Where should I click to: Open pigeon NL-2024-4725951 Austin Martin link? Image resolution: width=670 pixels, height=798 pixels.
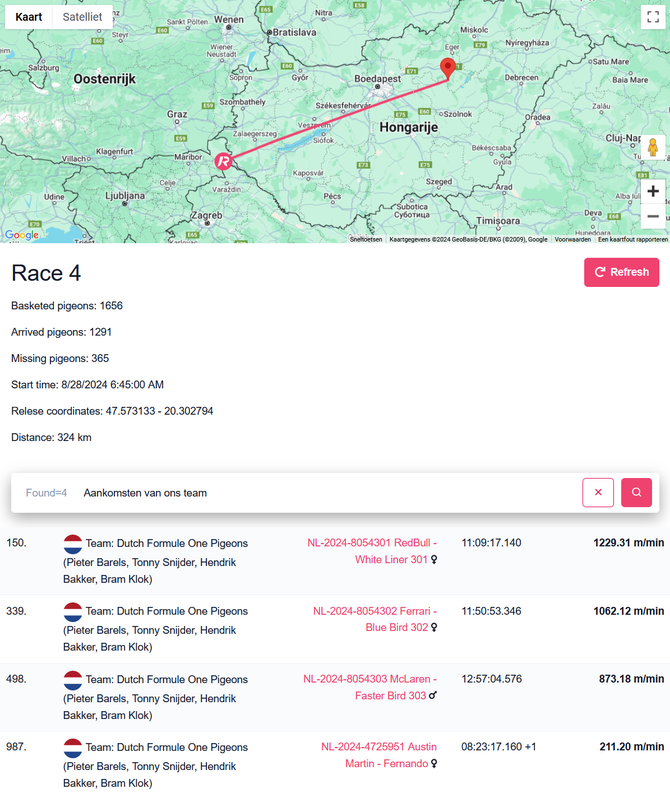tap(379, 755)
